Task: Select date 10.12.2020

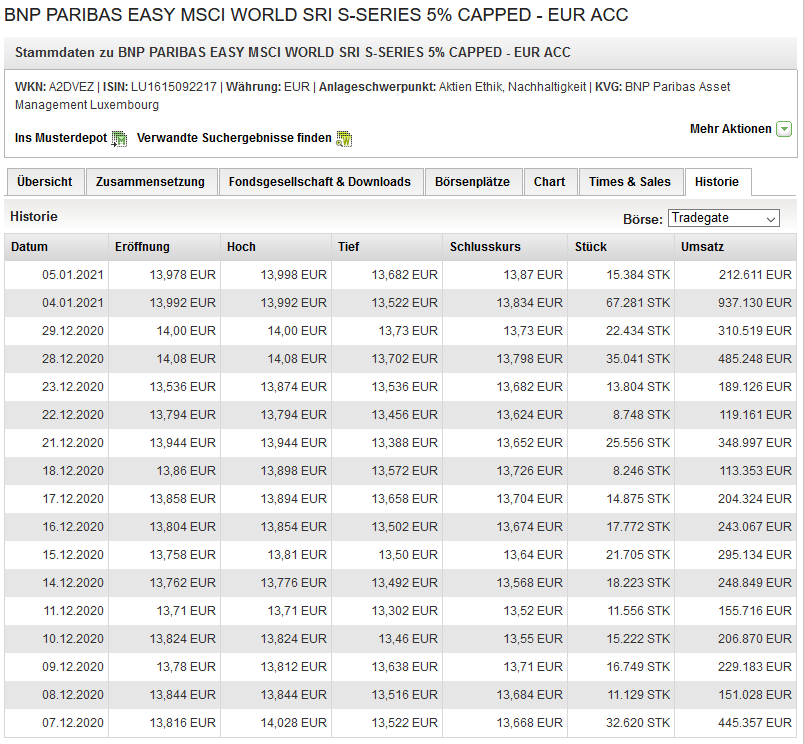Action: coord(73,639)
